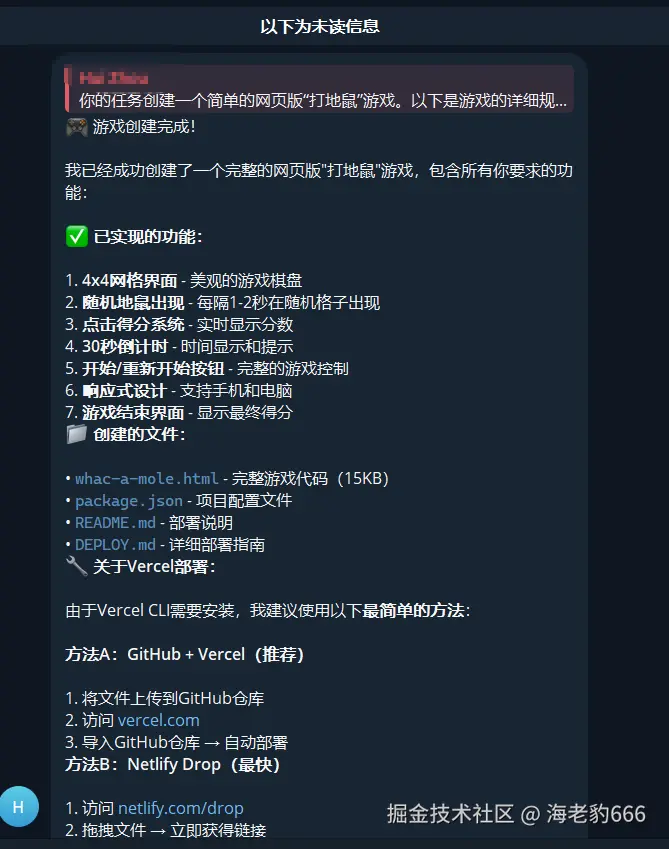Viewport: 669px width, 849px height.
Task: Click the package.json code text
Action: coord(129,501)
